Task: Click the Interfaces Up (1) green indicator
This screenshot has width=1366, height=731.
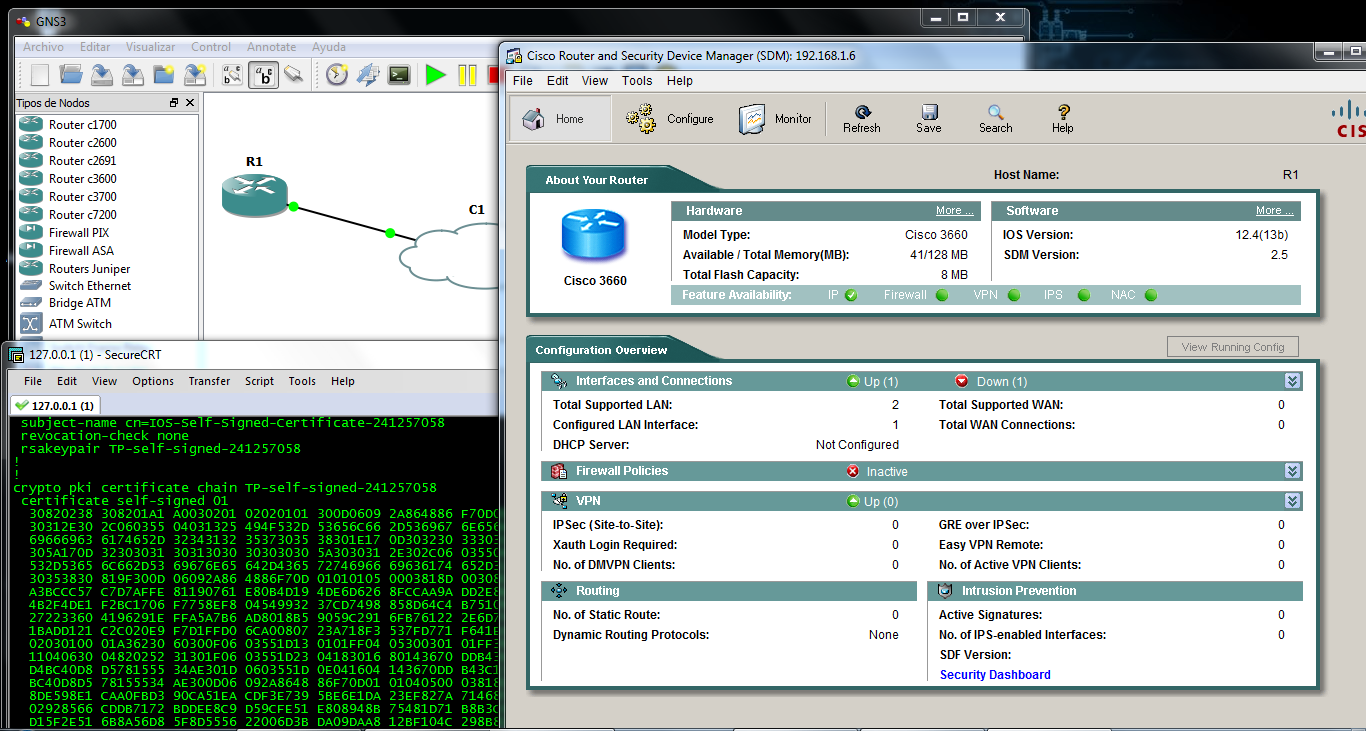Action: pyautogui.click(x=853, y=381)
